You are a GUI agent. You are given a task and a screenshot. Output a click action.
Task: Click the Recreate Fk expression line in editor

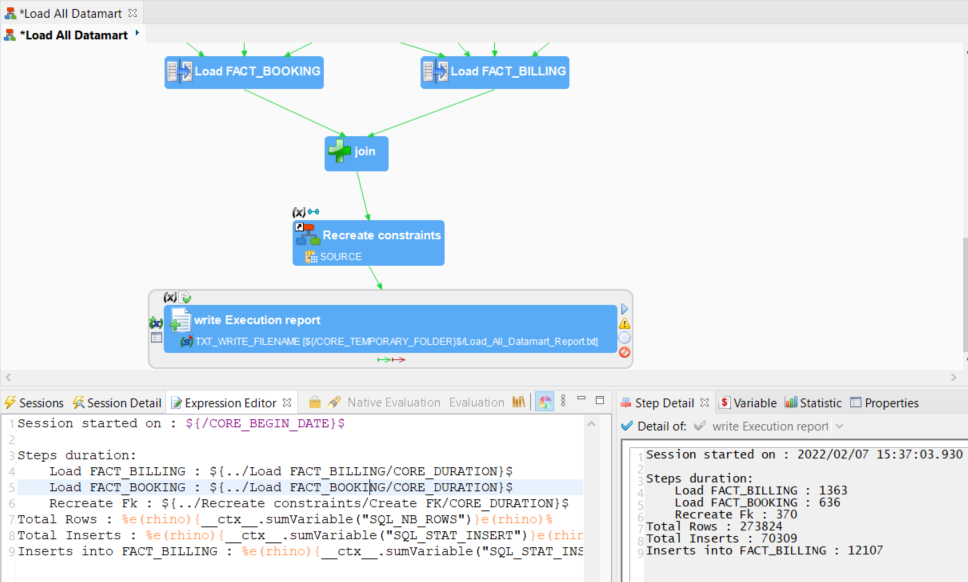309,504
